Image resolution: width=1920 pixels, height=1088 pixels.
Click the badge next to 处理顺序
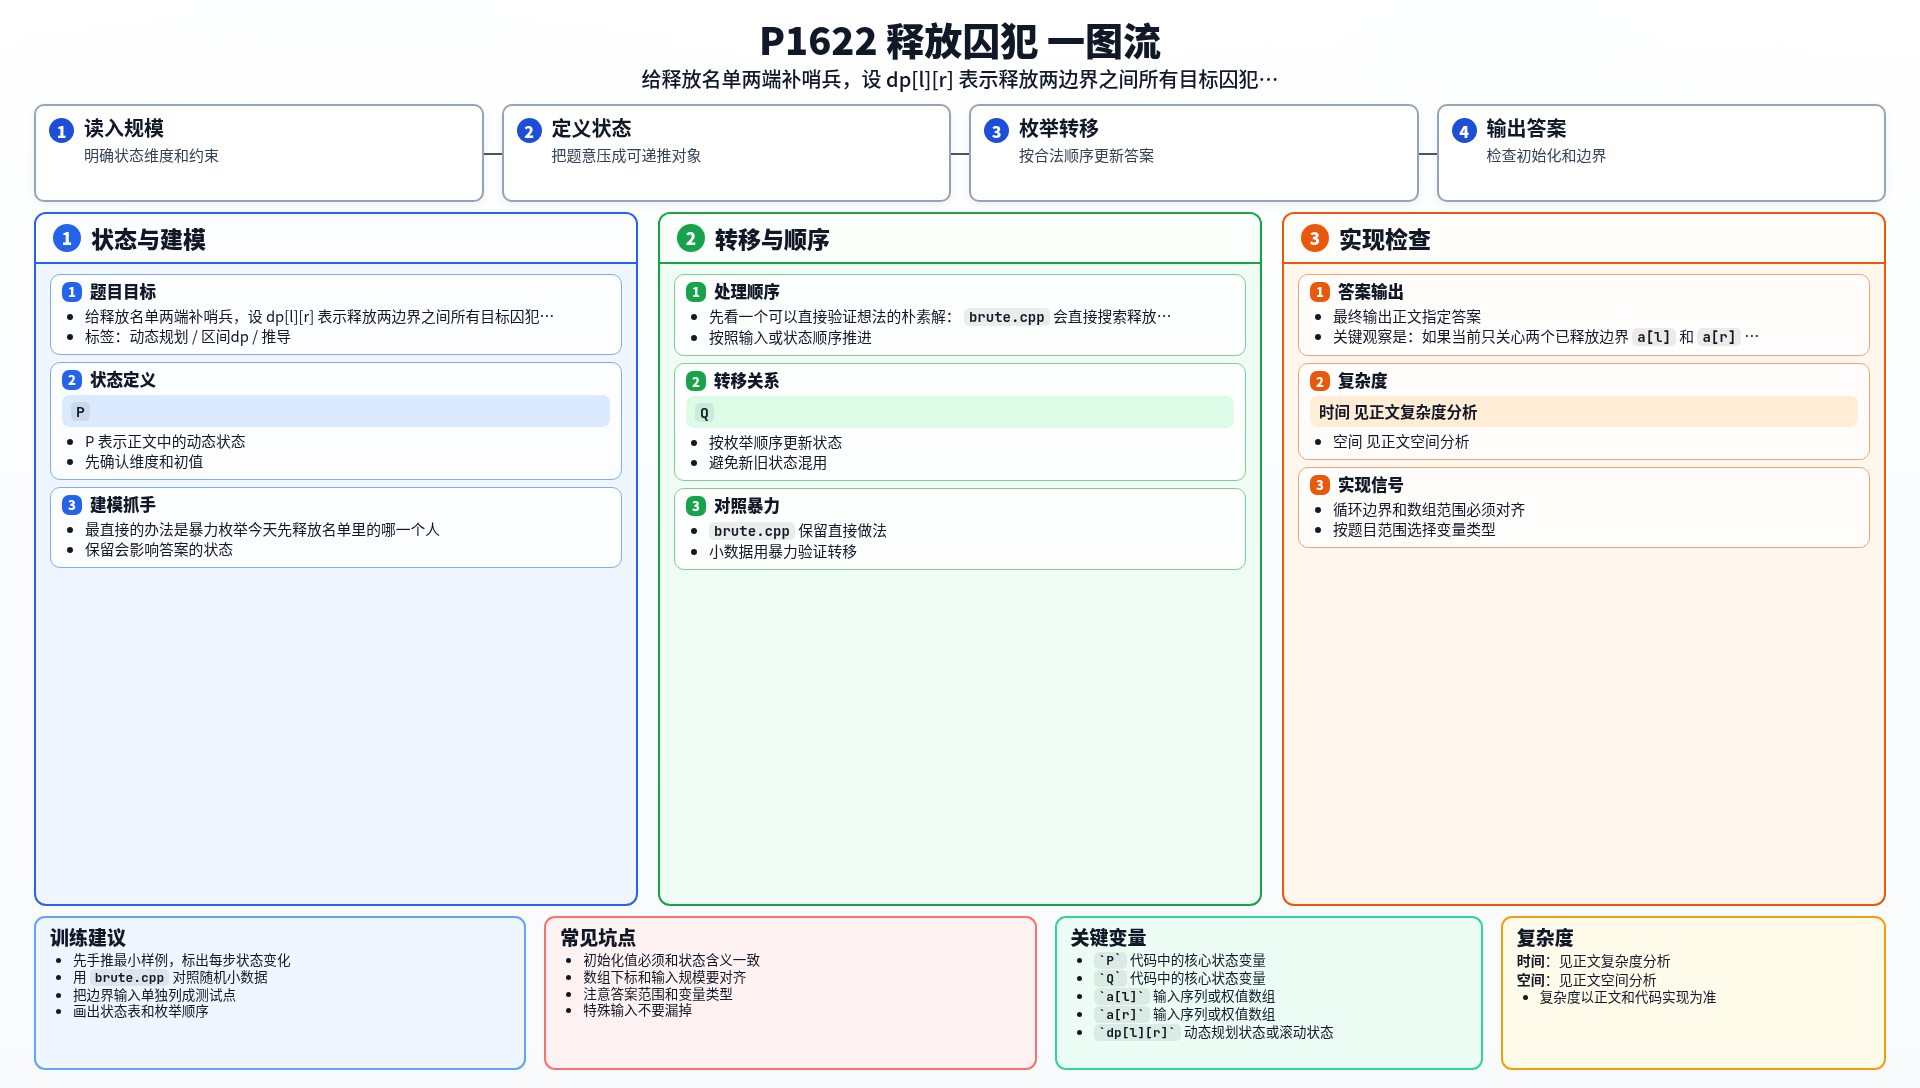(696, 292)
